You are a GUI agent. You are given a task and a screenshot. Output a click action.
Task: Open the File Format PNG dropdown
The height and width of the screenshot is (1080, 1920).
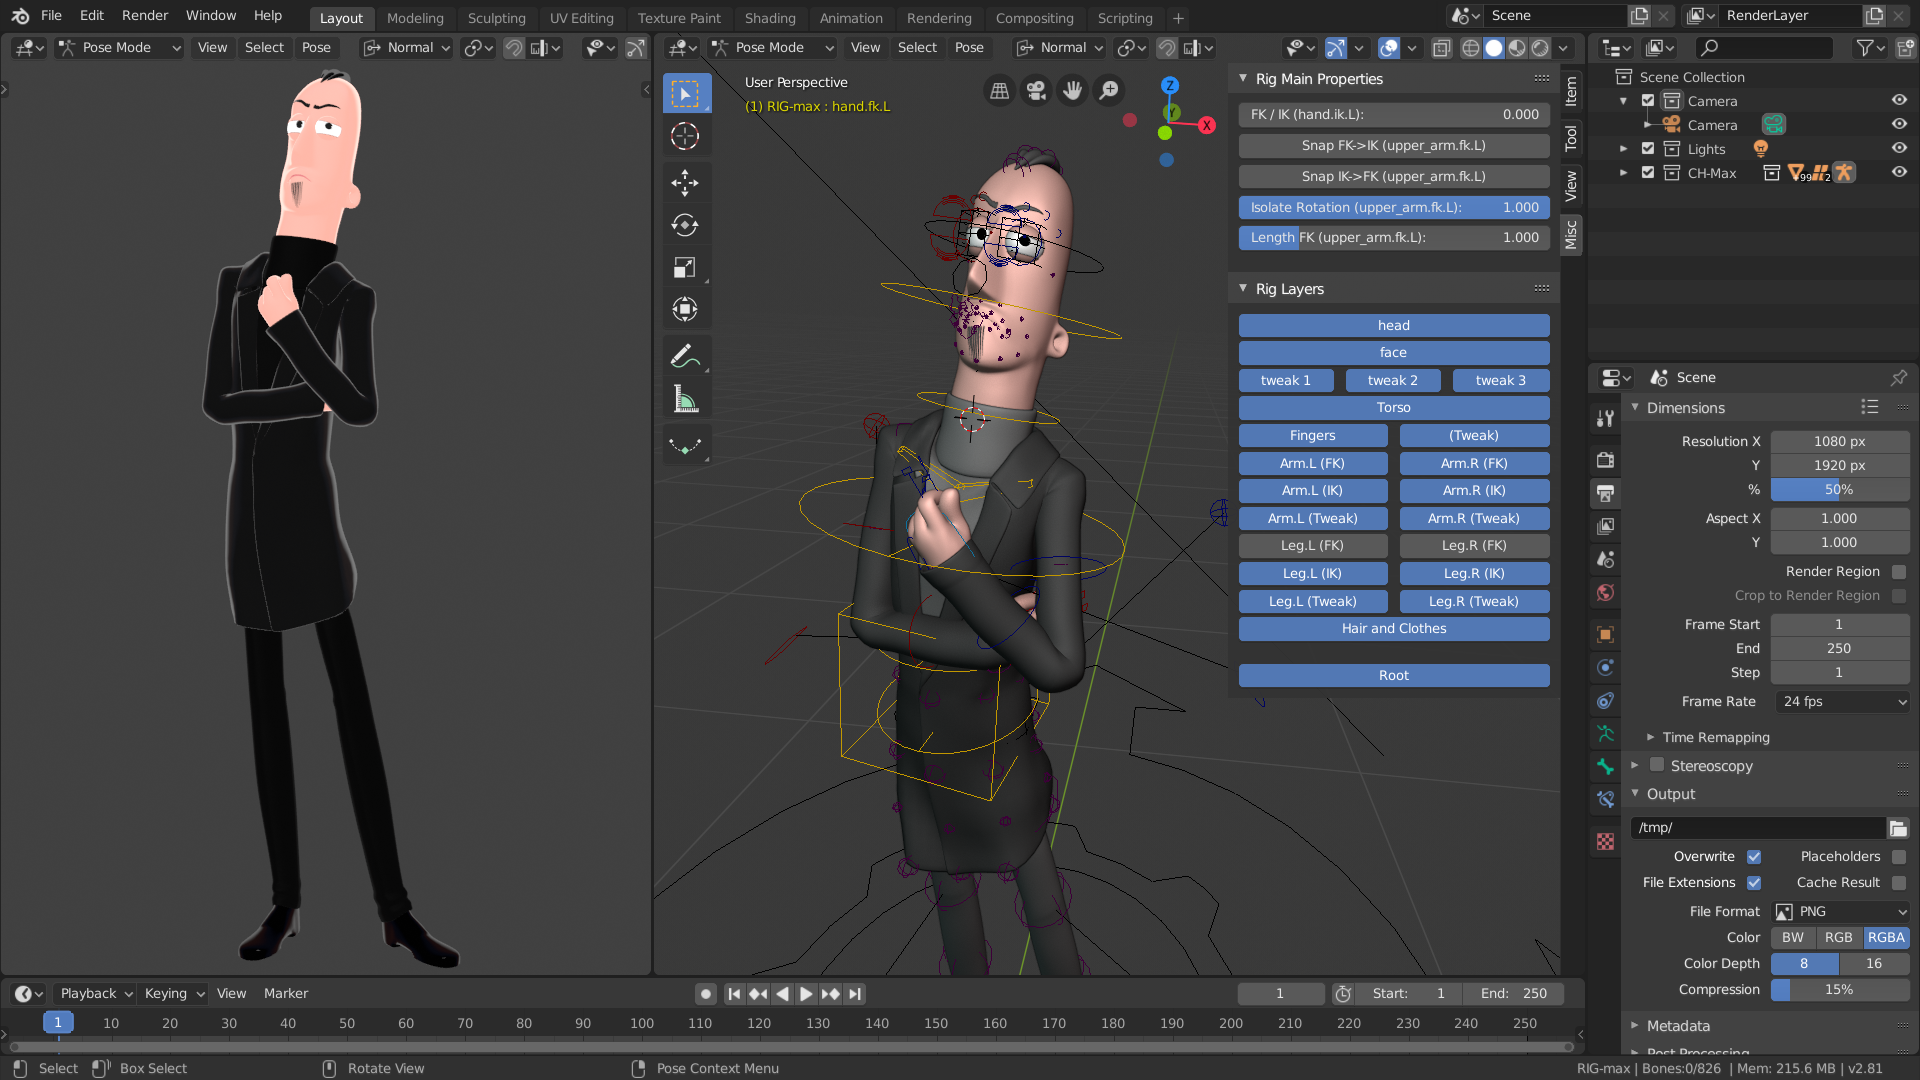[1841, 912]
